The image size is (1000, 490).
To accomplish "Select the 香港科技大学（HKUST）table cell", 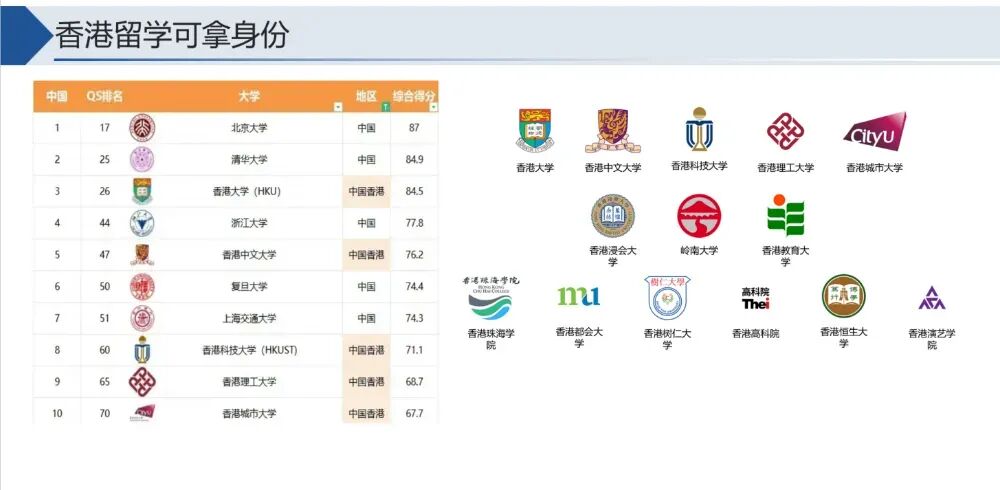I will [x=249, y=350].
